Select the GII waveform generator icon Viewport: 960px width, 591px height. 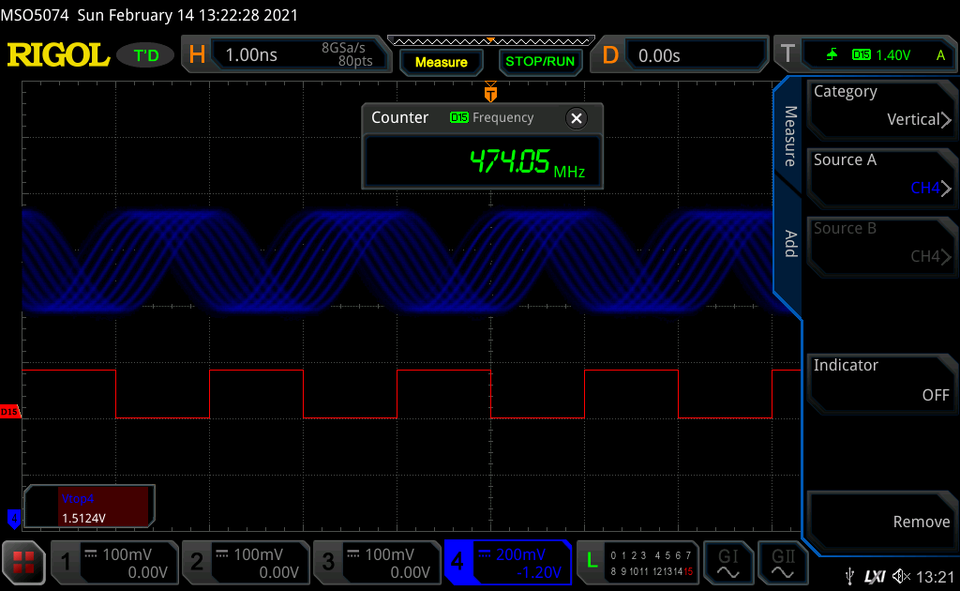click(781, 563)
